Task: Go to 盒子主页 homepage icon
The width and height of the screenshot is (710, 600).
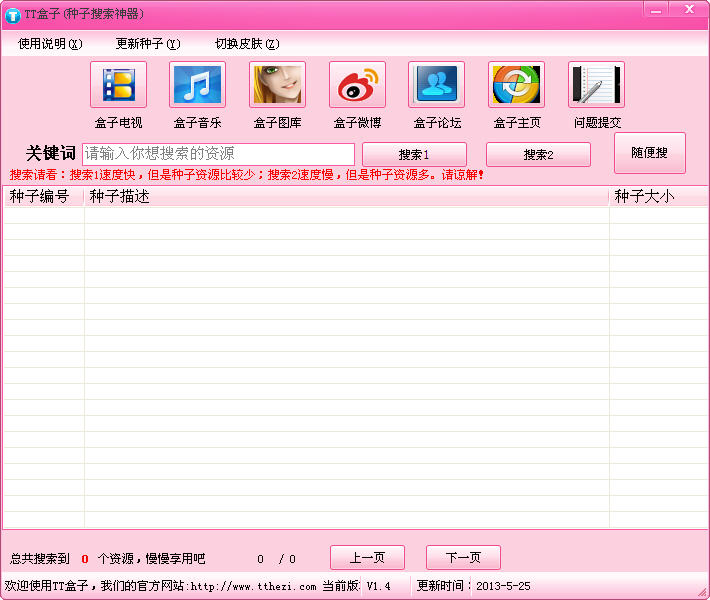Action: coord(517,85)
